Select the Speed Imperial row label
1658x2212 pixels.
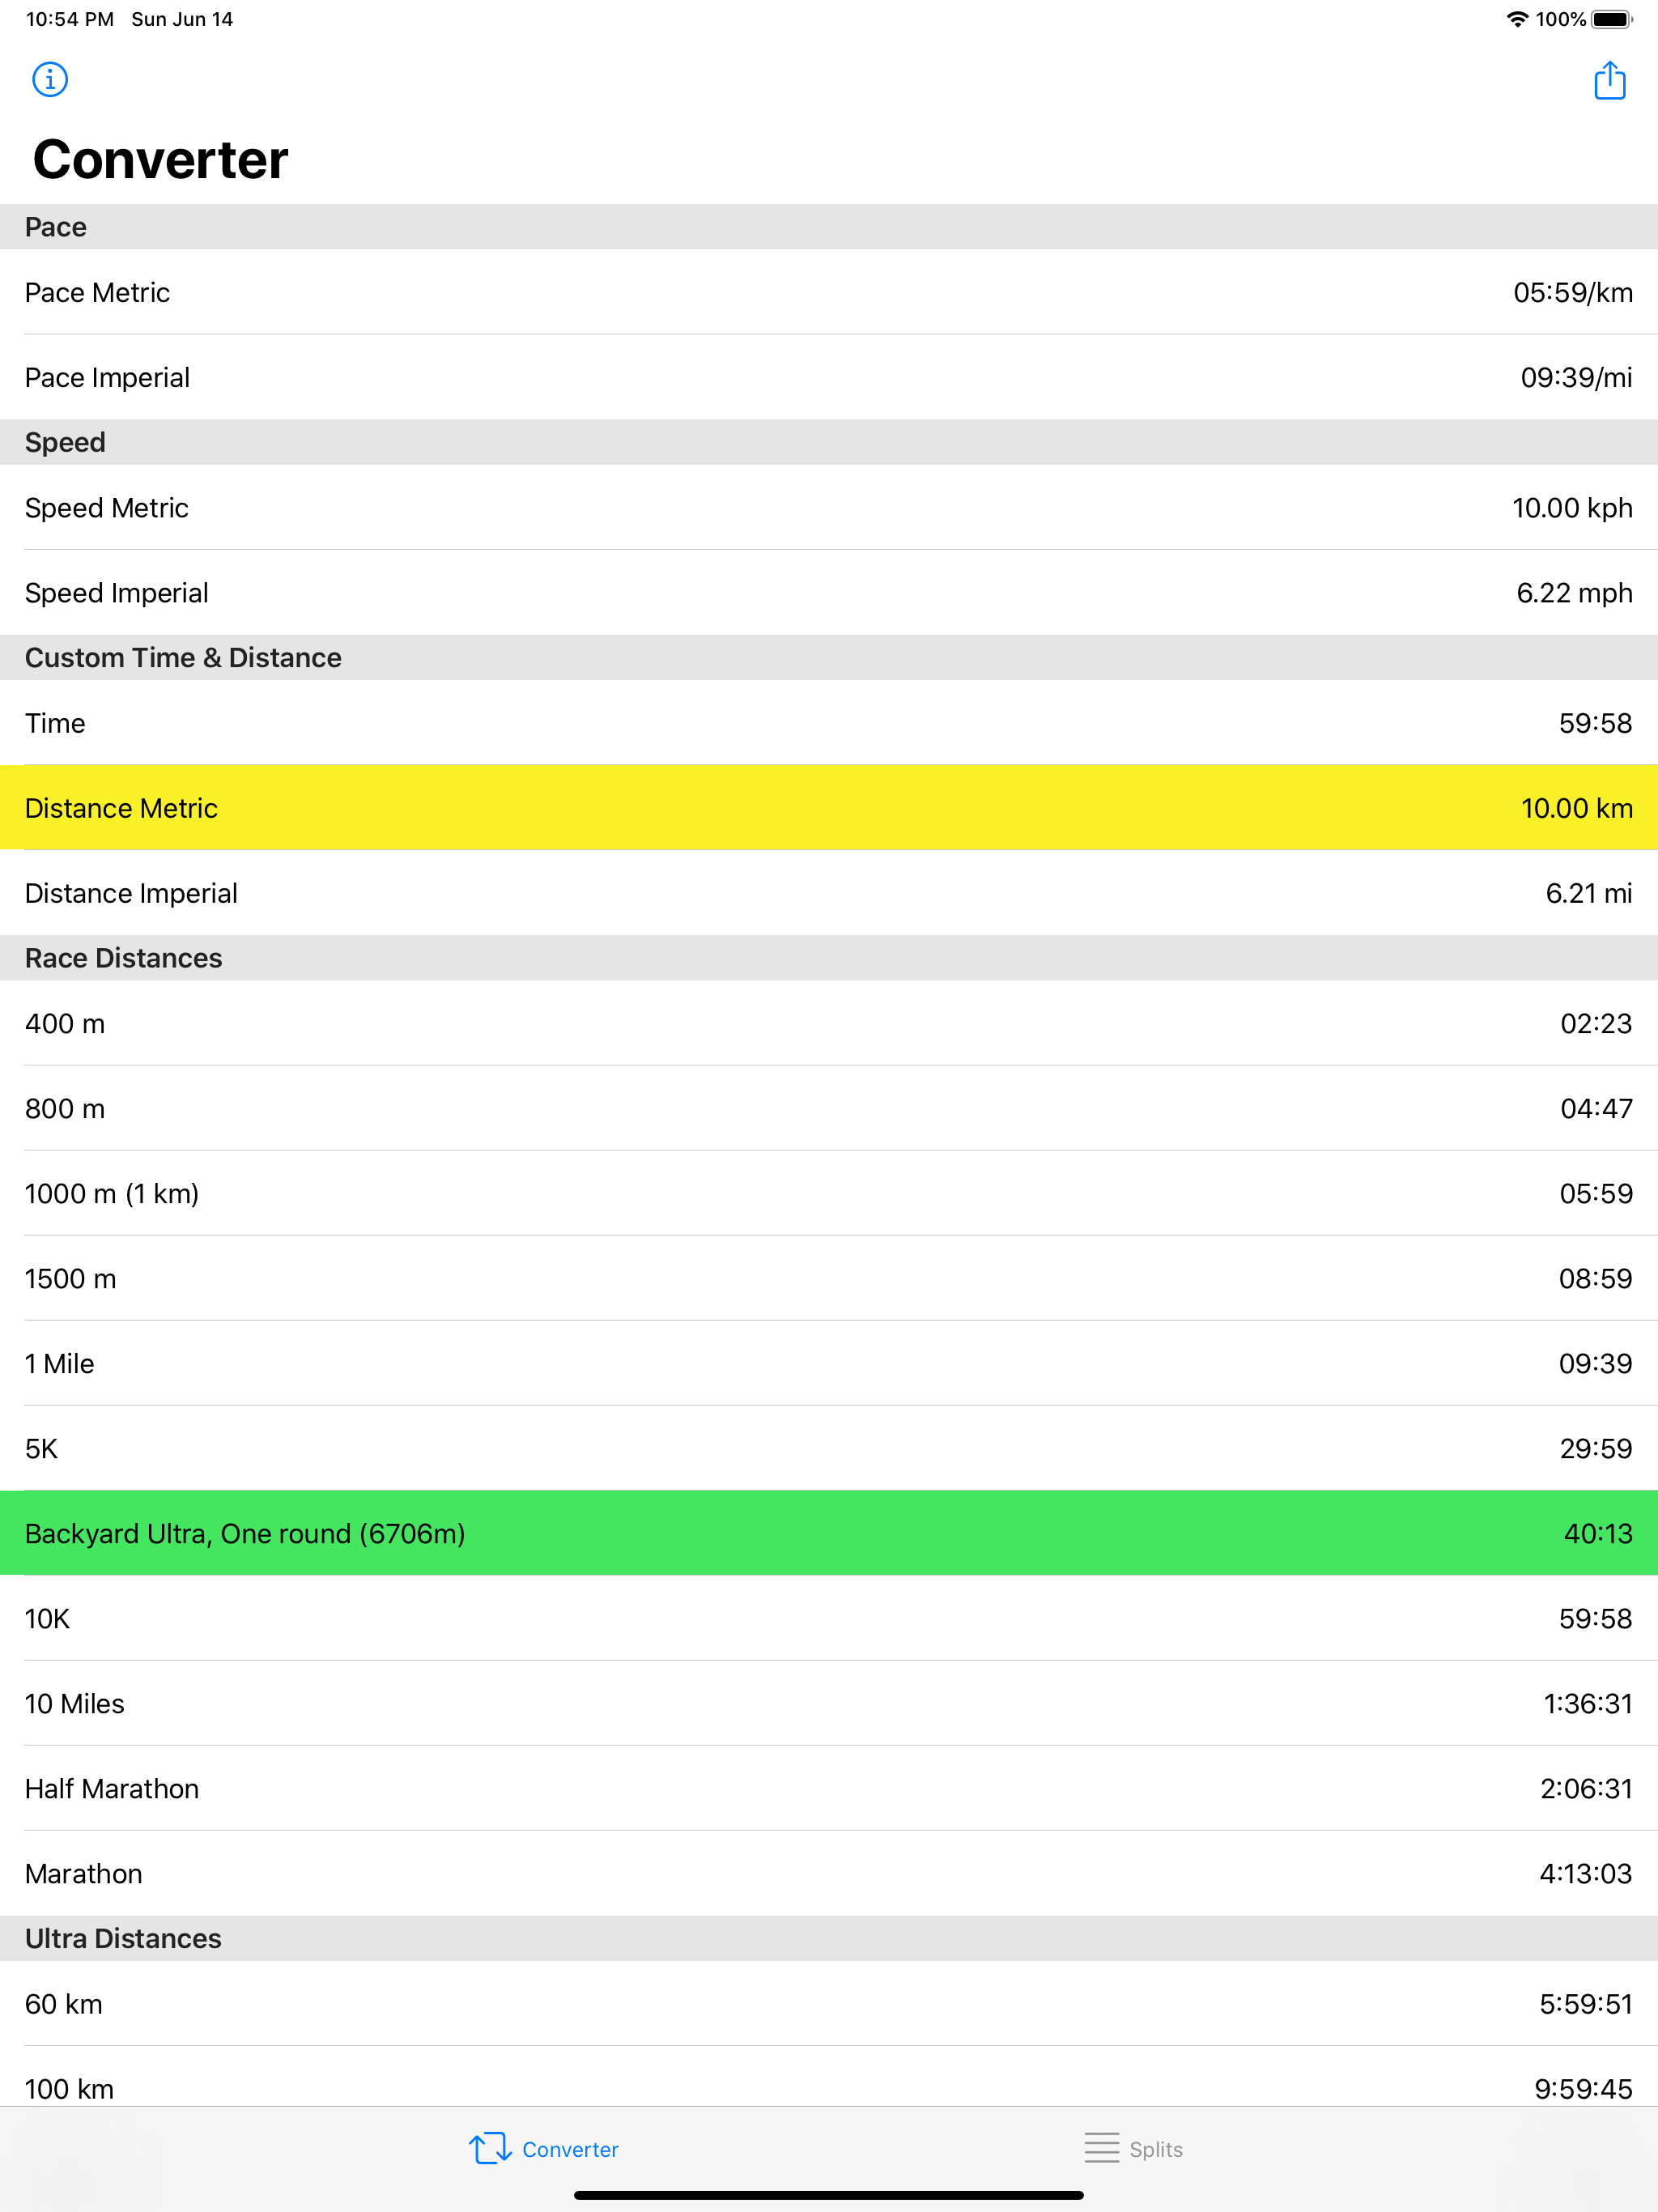coord(116,593)
